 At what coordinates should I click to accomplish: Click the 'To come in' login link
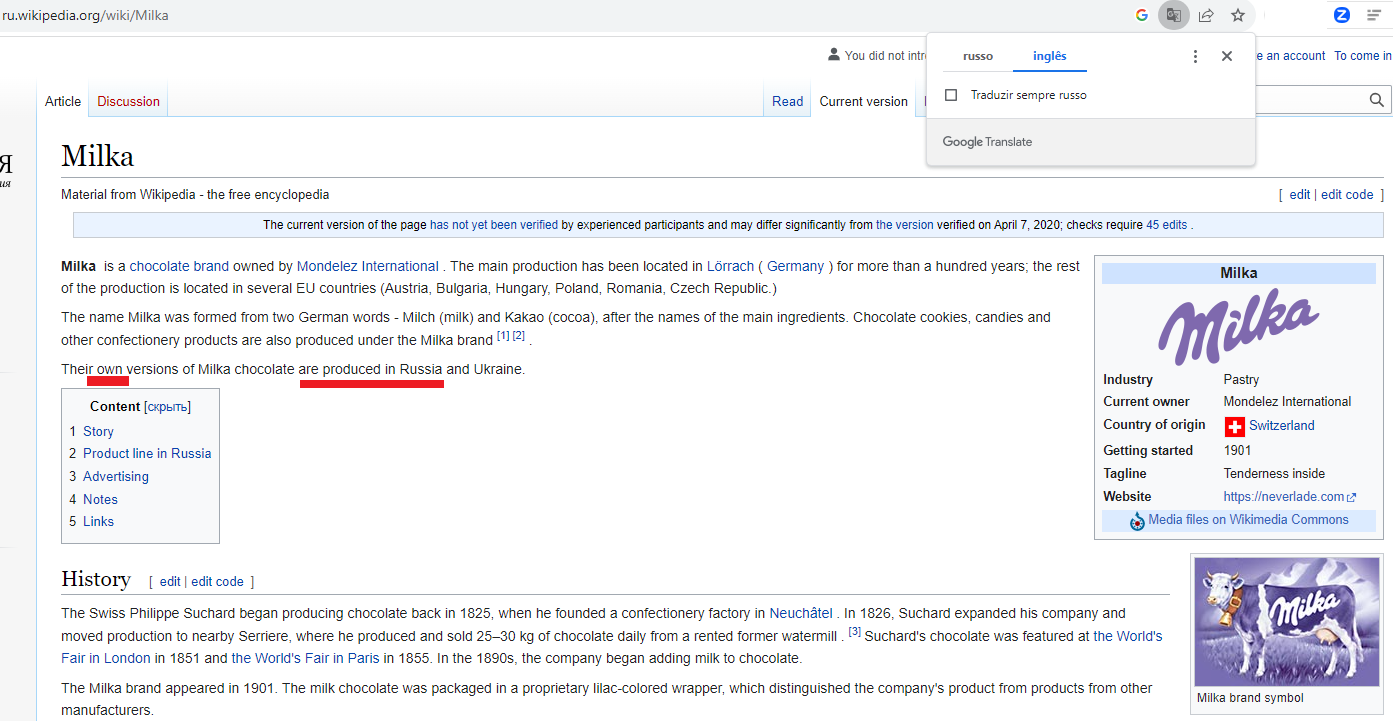pos(1362,56)
